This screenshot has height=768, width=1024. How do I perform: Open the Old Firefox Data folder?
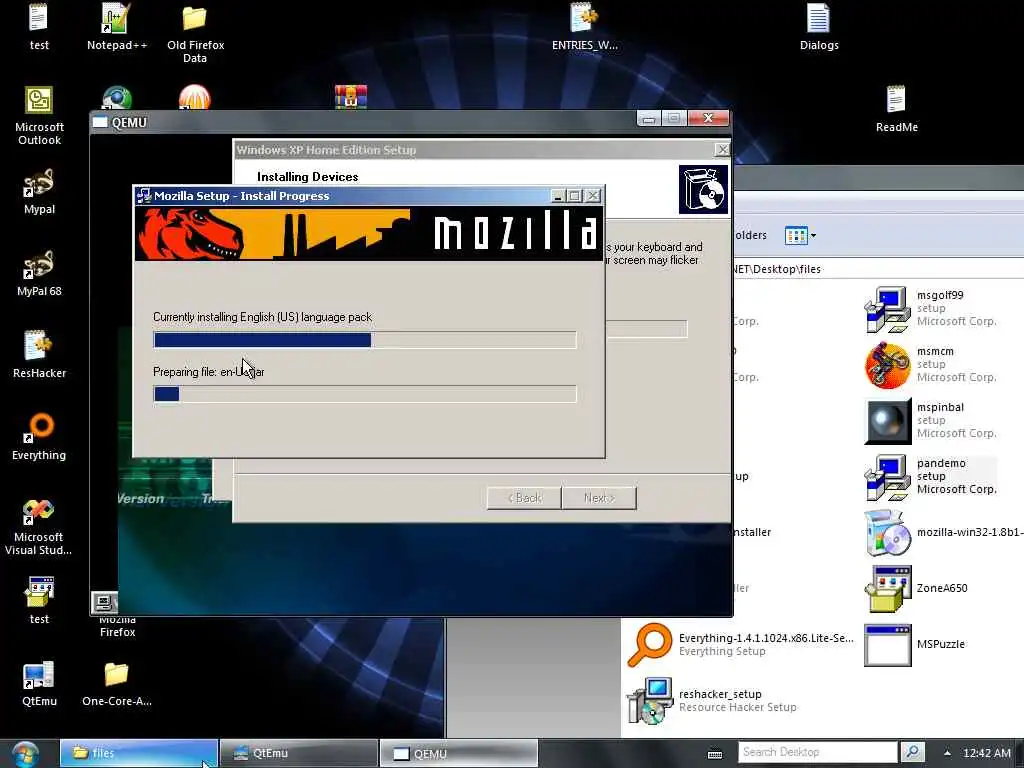point(195,33)
